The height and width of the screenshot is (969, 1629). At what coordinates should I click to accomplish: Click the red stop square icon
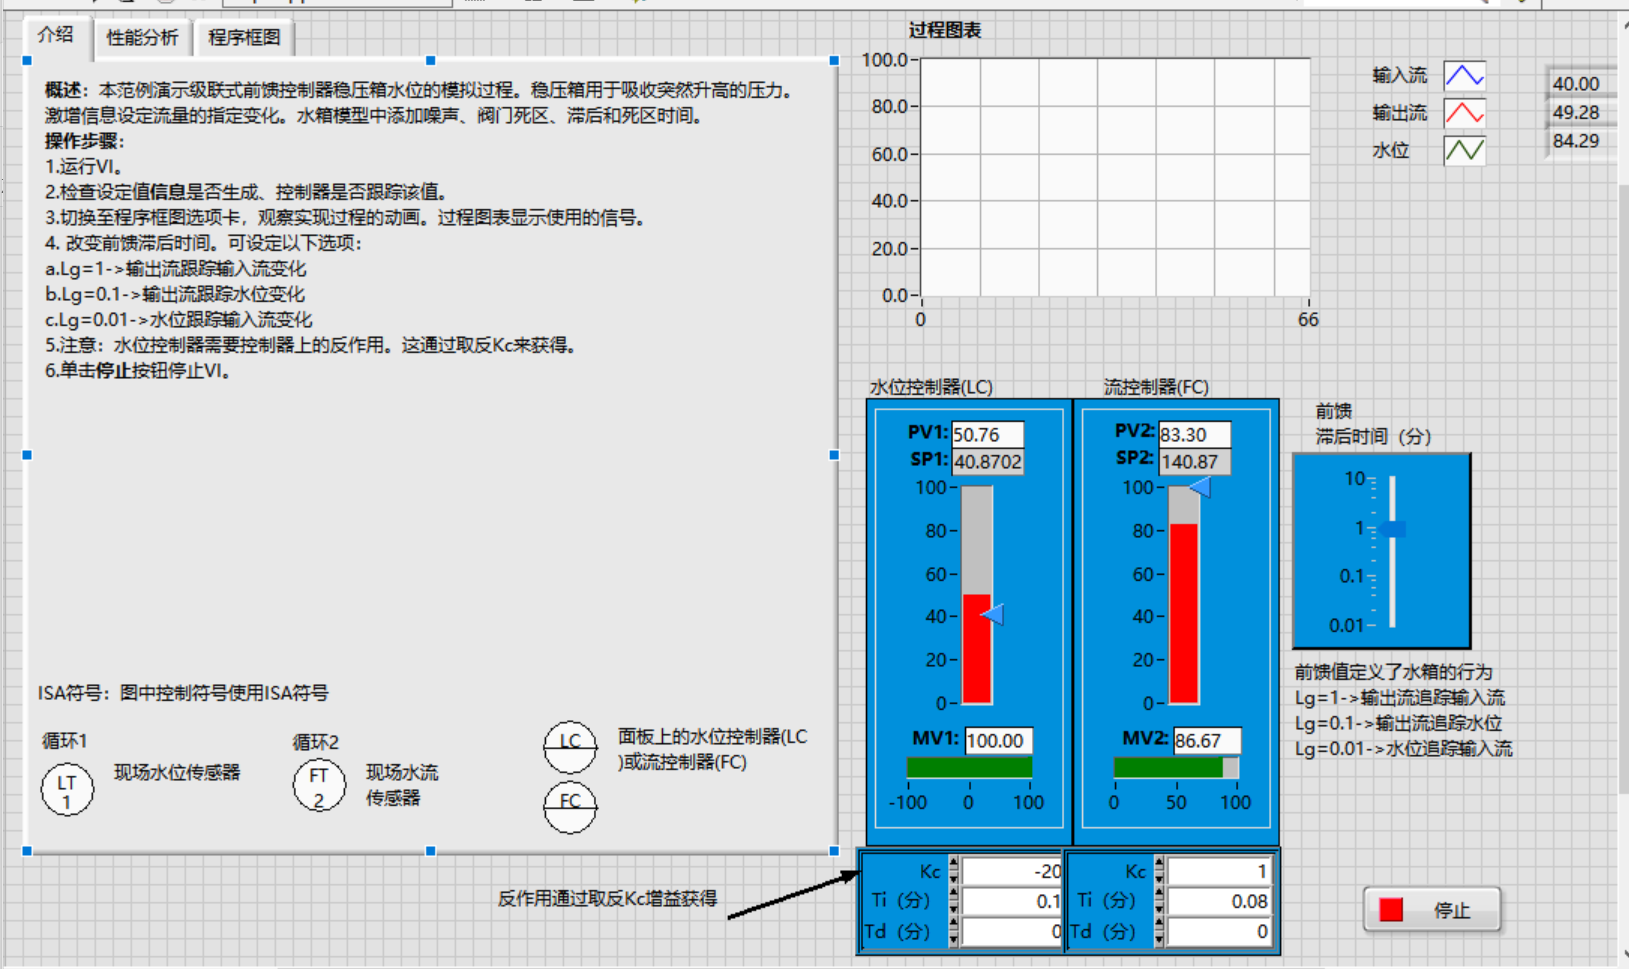click(1392, 910)
